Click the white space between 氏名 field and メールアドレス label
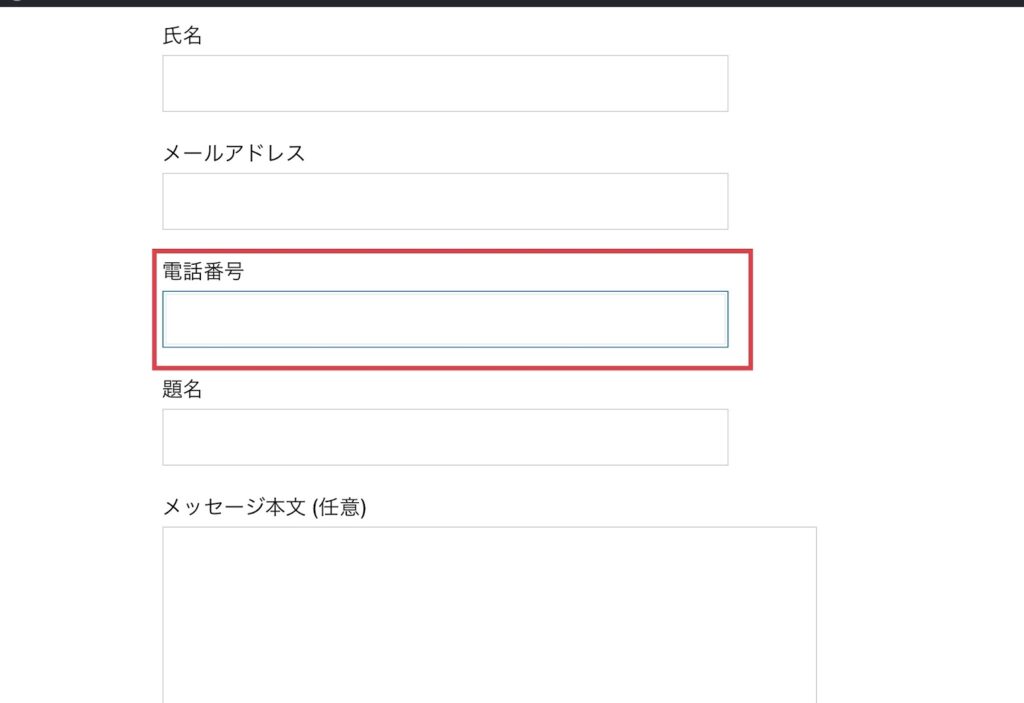Image resolution: width=1024 pixels, height=703 pixels. pyautogui.click(x=445, y=128)
